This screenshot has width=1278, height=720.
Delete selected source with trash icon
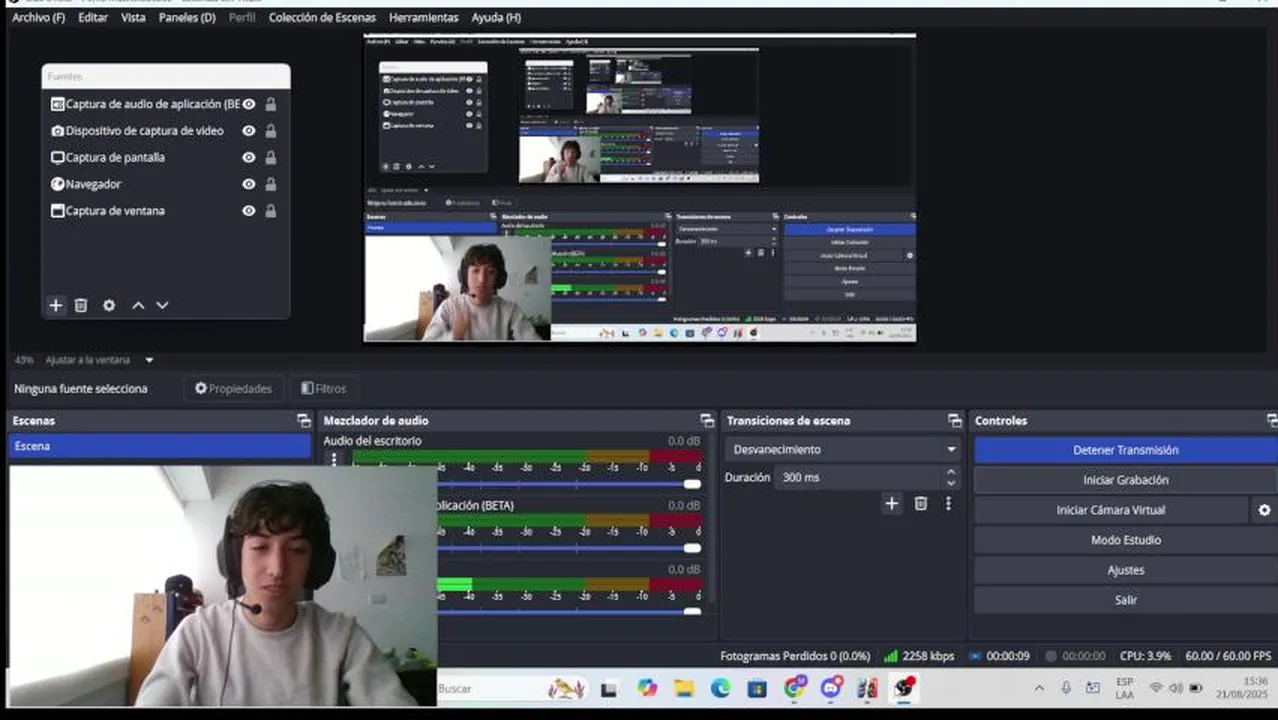point(82,305)
